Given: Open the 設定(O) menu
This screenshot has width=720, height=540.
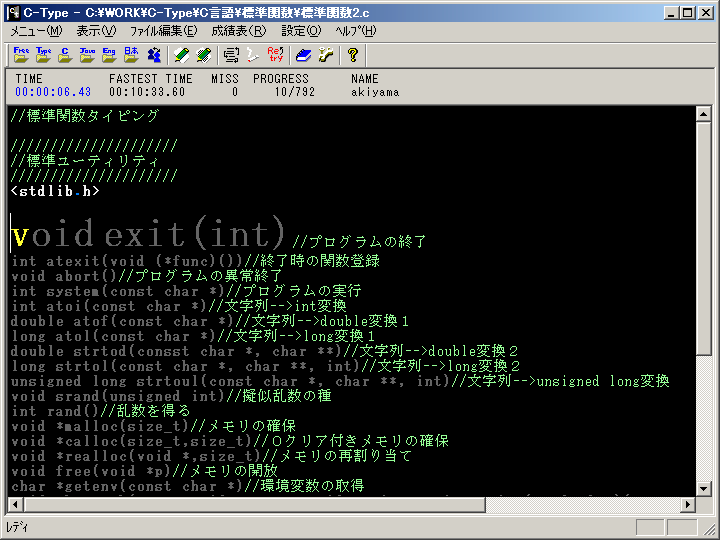Looking at the screenshot, I should [301, 31].
